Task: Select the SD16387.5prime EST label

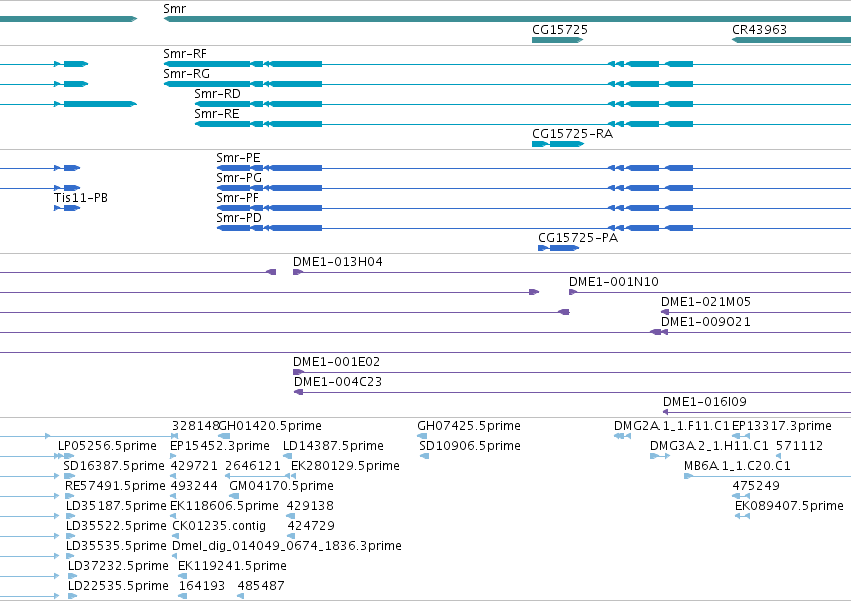Action: pos(114,466)
